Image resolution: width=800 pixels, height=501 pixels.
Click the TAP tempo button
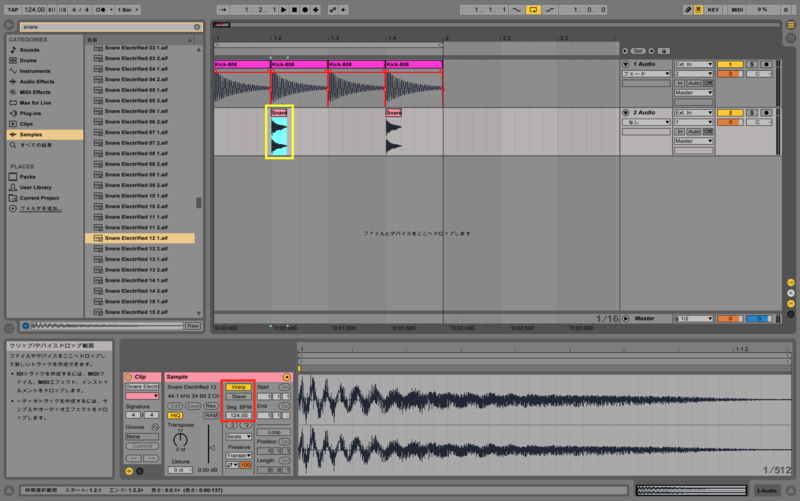[13, 10]
